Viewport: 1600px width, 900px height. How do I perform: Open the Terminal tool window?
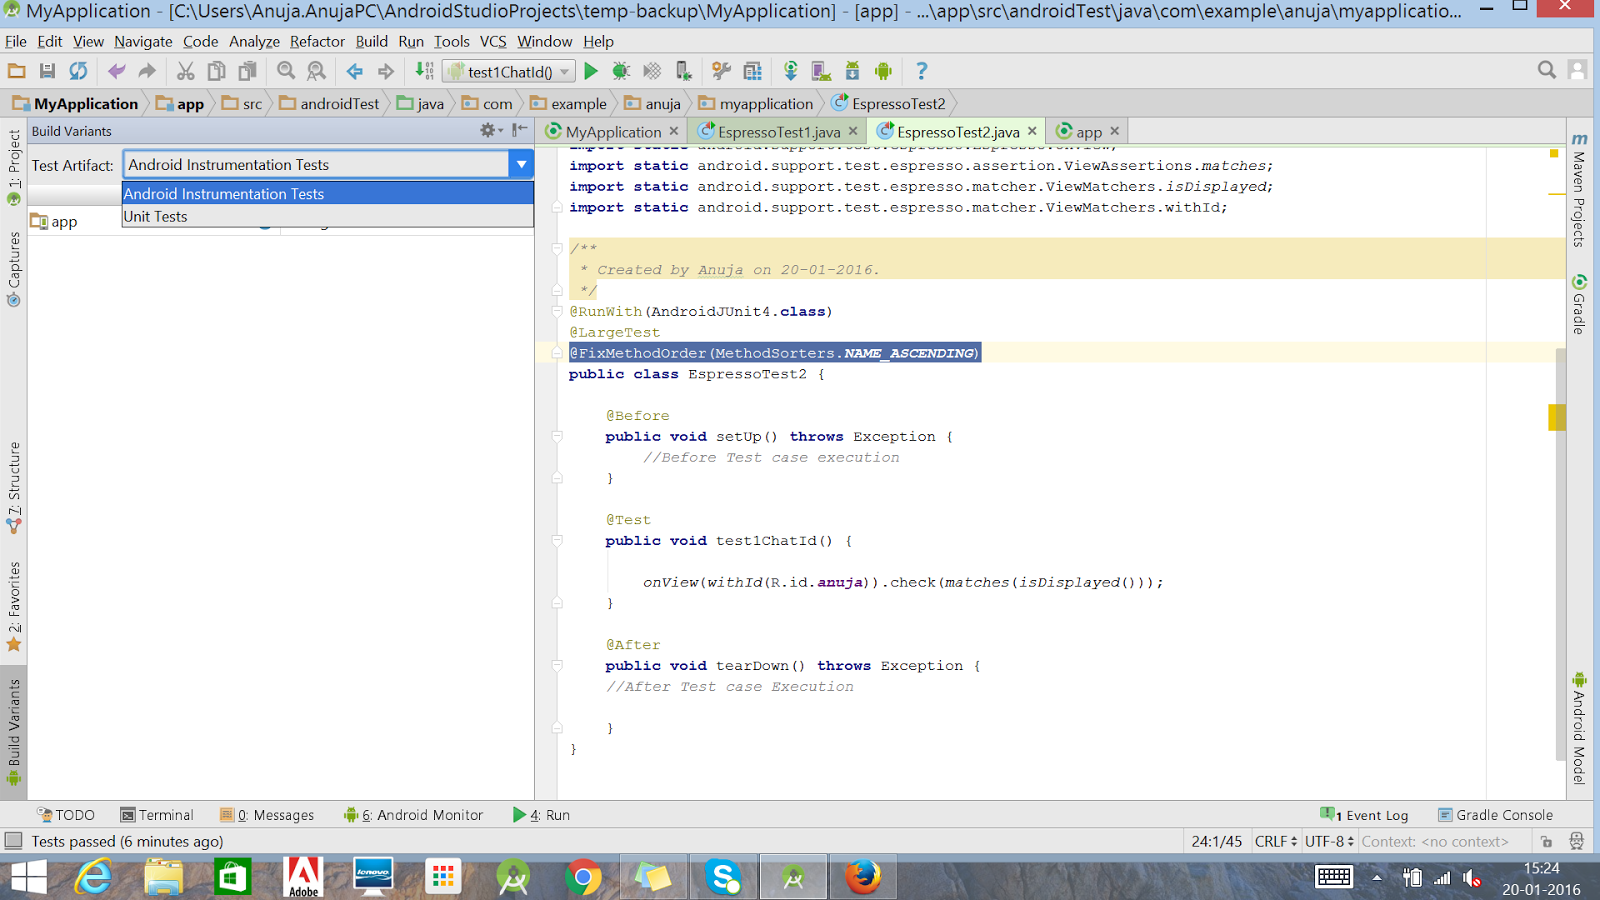click(157, 814)
